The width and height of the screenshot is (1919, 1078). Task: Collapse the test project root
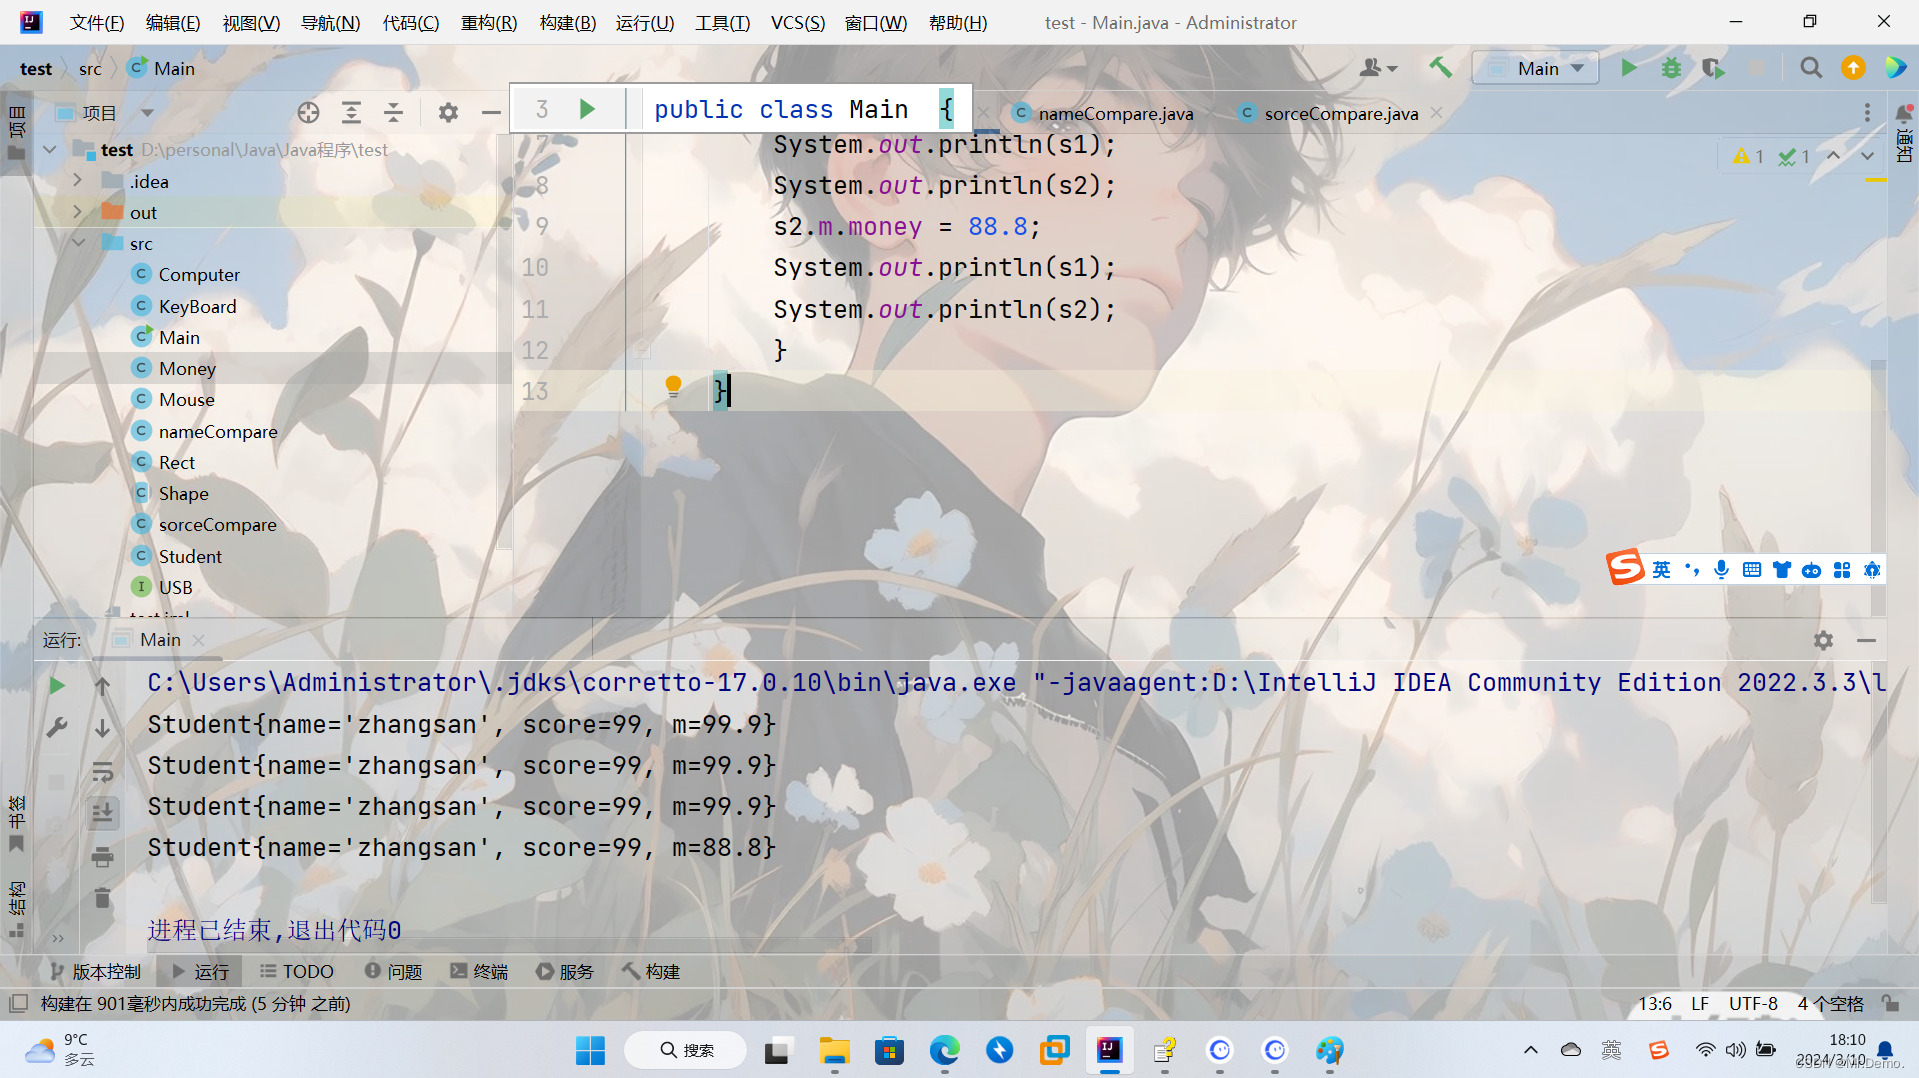50,150
